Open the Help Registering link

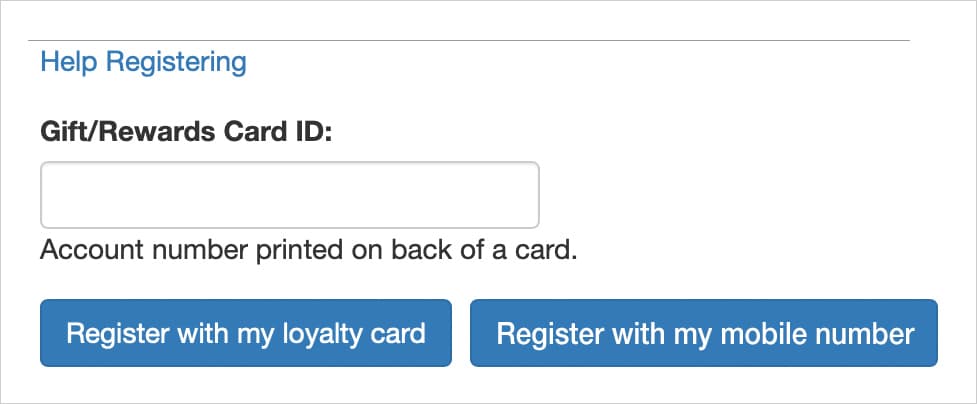[x=143, y=62]
